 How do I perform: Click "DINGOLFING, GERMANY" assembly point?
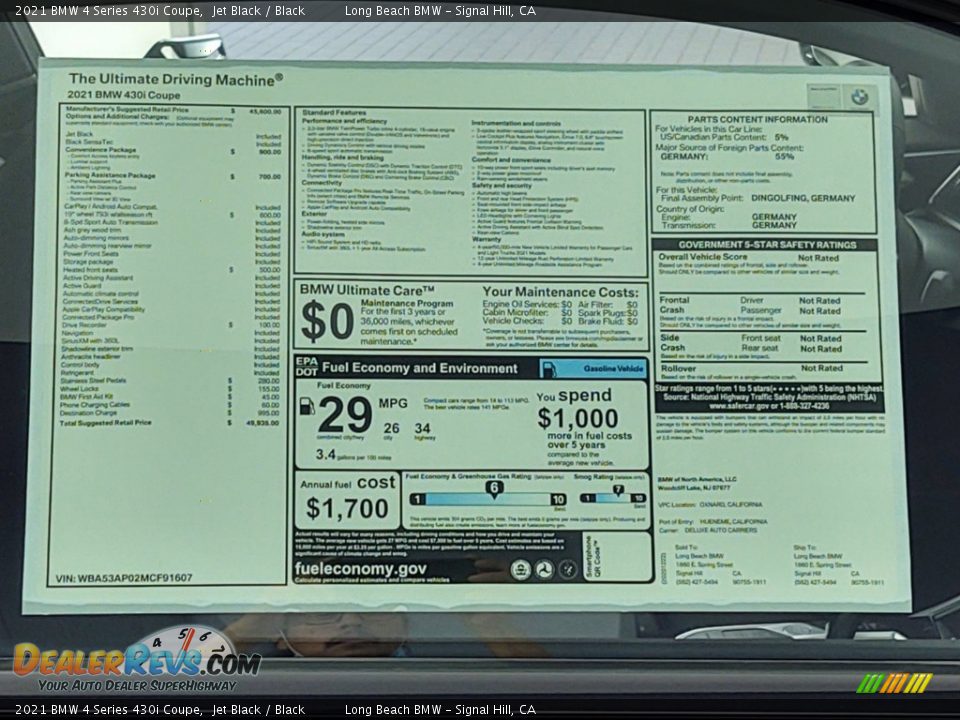[803, 198]
